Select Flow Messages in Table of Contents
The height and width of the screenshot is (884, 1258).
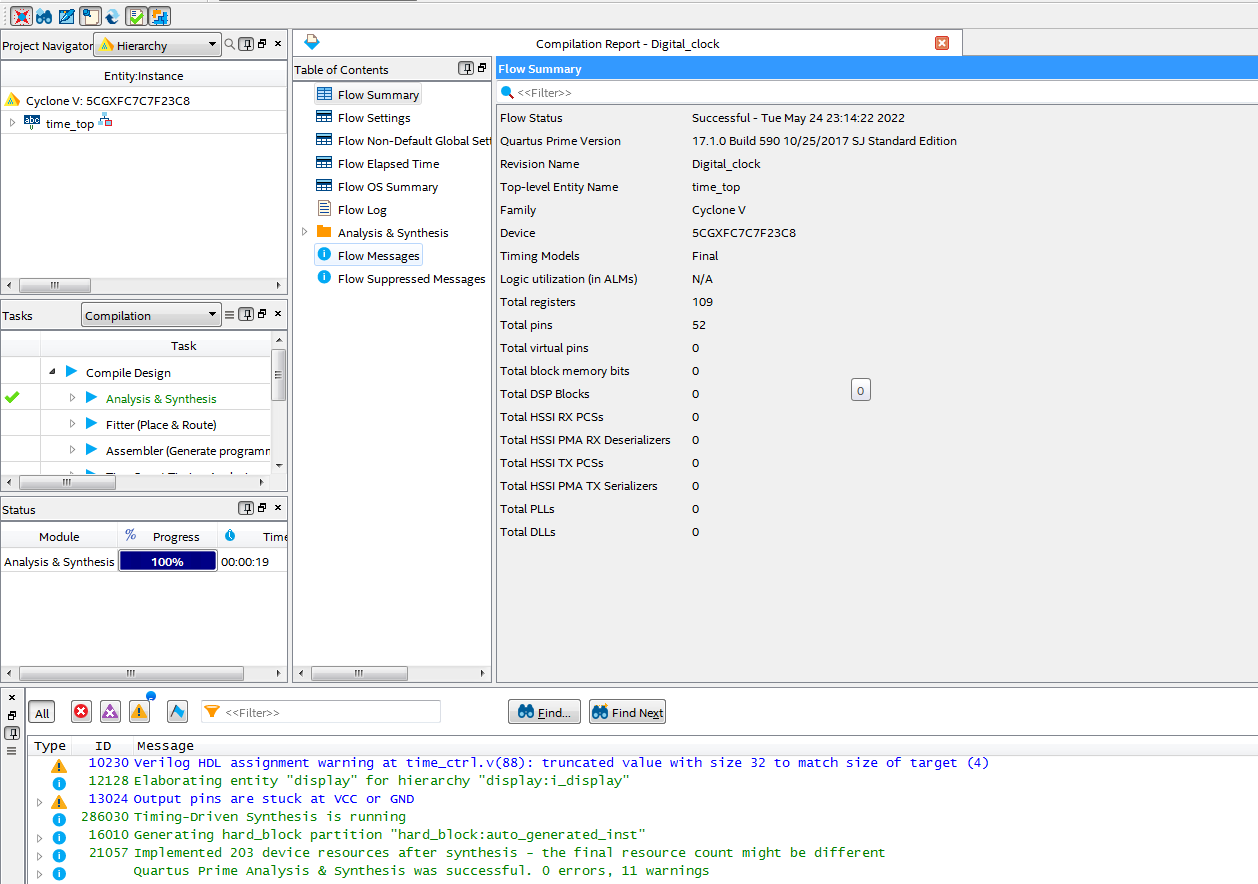(378, 256)
